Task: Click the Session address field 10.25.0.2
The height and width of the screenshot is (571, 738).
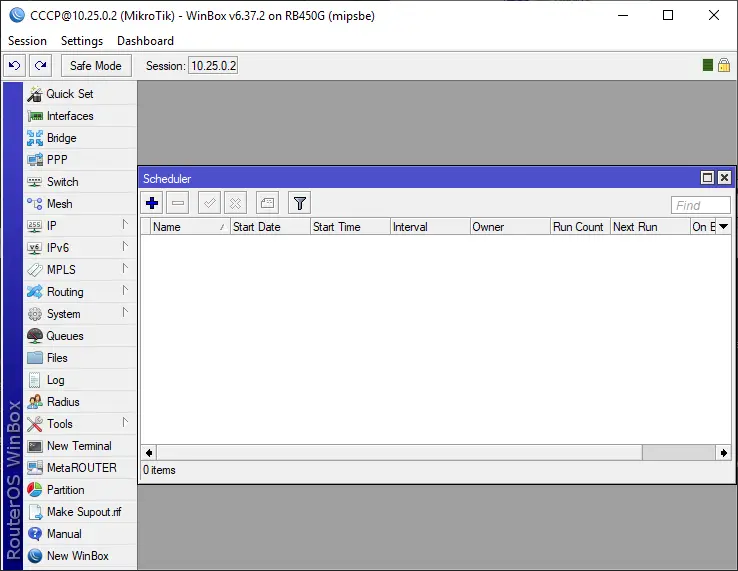Action: [213, 65]
